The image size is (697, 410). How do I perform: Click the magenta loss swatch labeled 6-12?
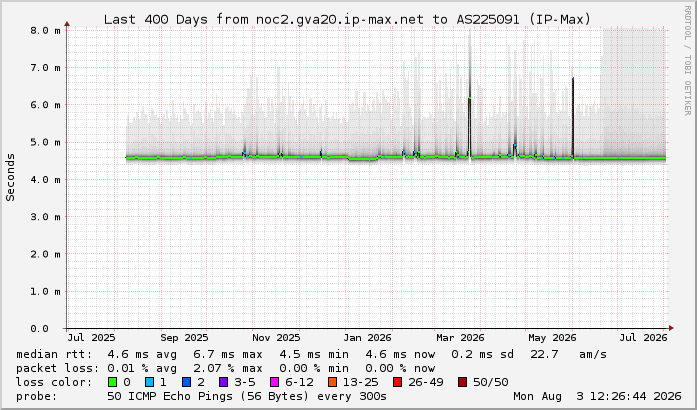(275, 382)
